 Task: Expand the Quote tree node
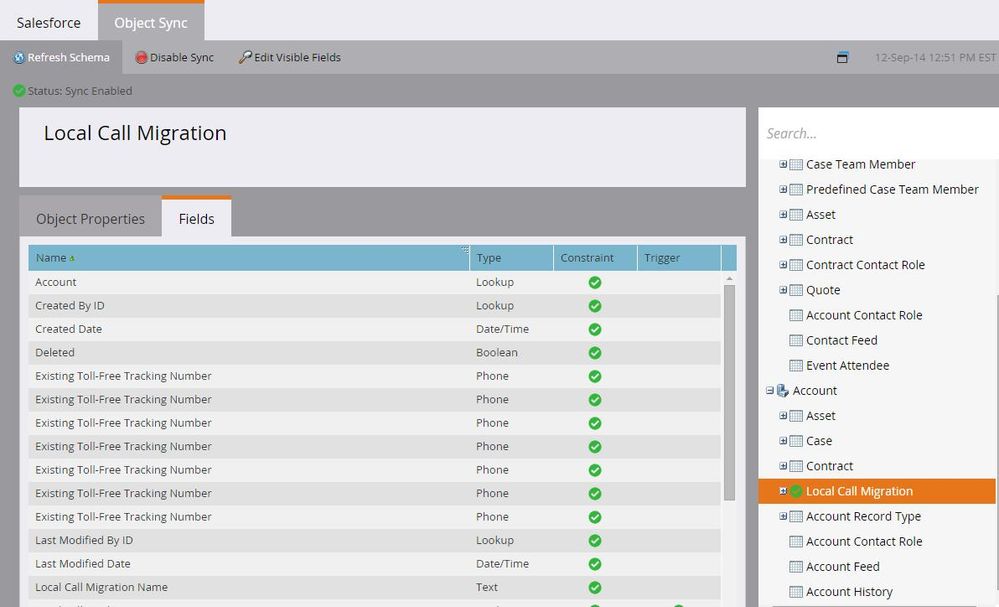tap(783, 290)
